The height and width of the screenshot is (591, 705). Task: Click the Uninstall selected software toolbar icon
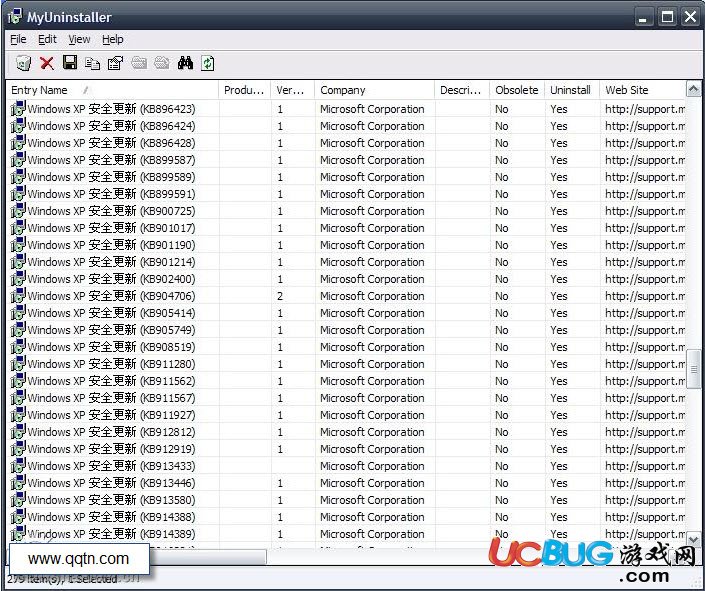pos(23,63)
